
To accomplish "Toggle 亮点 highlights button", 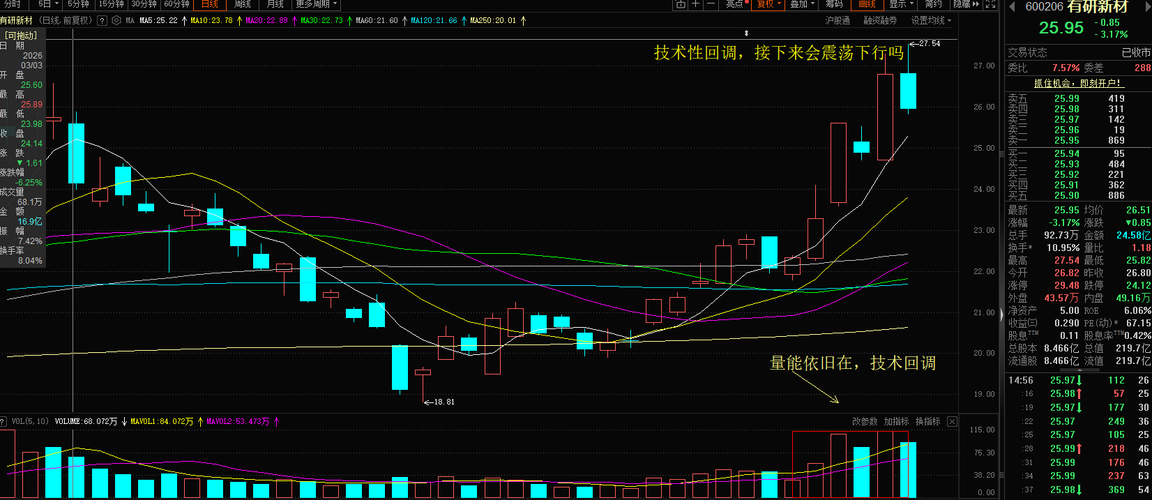I will (x=735, y=4).
